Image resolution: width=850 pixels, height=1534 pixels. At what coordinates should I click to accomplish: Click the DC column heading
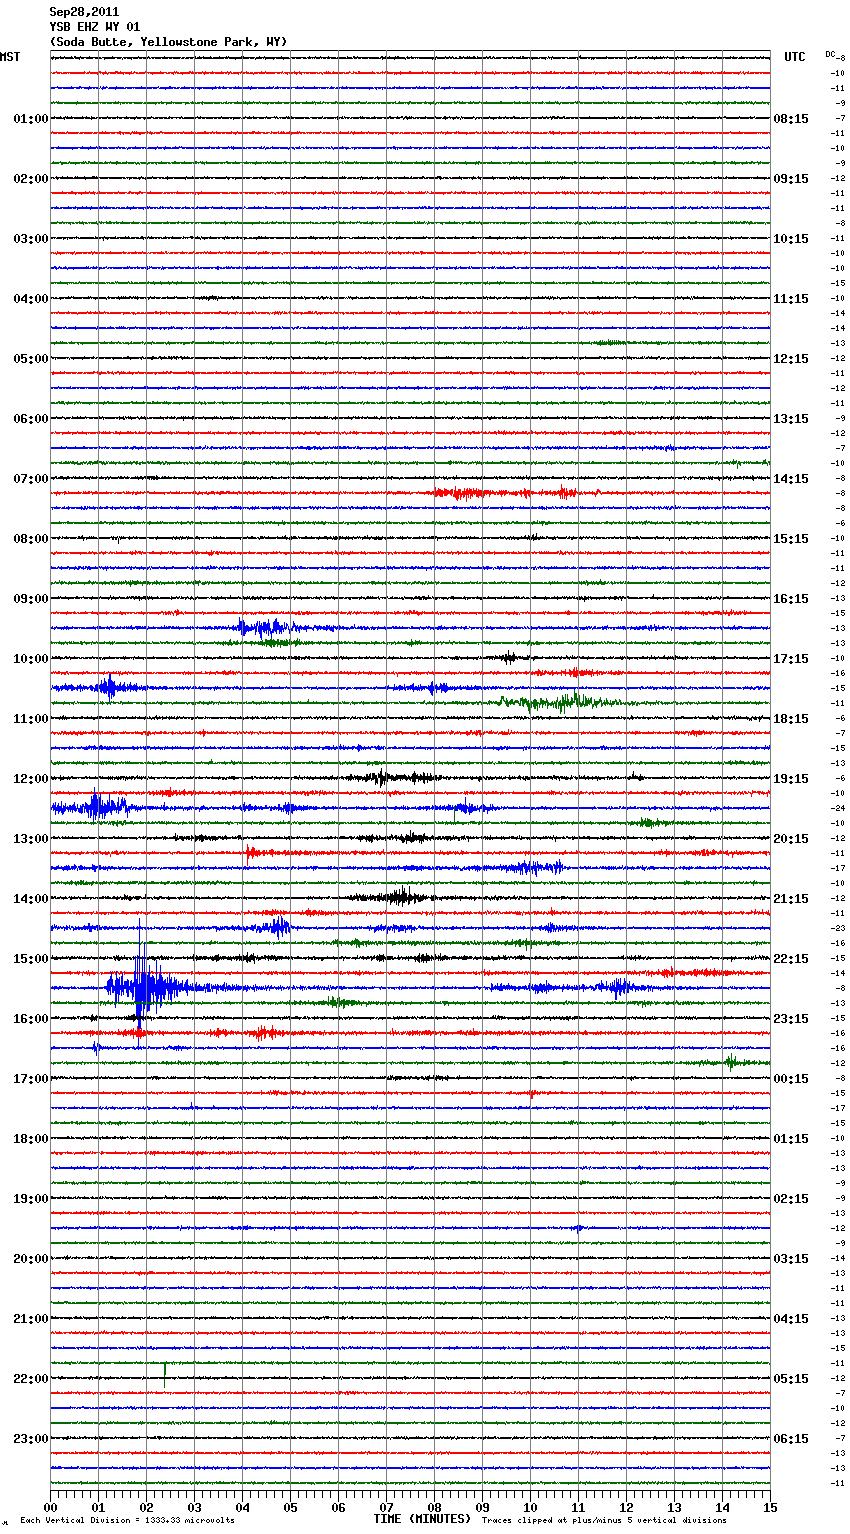[830, 54]
